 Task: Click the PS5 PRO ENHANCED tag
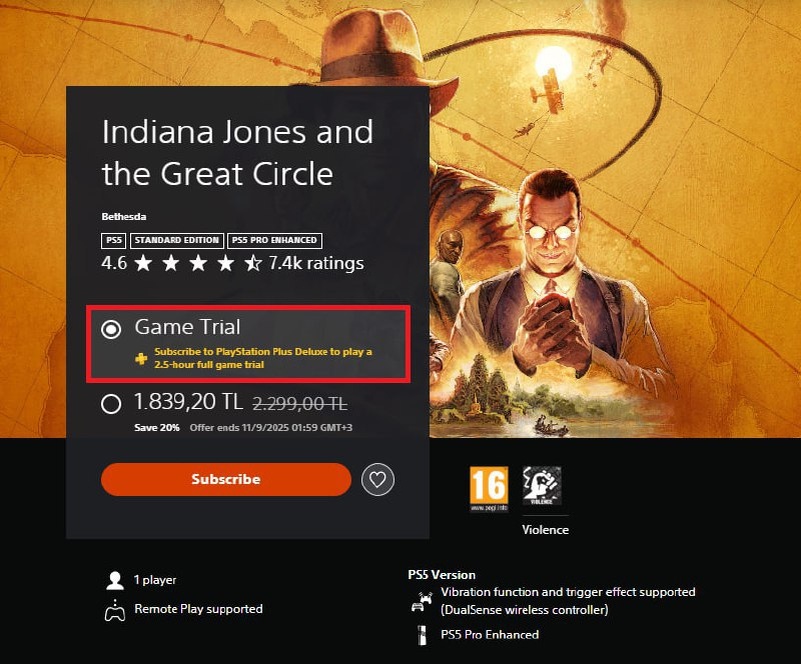point(274,240)
